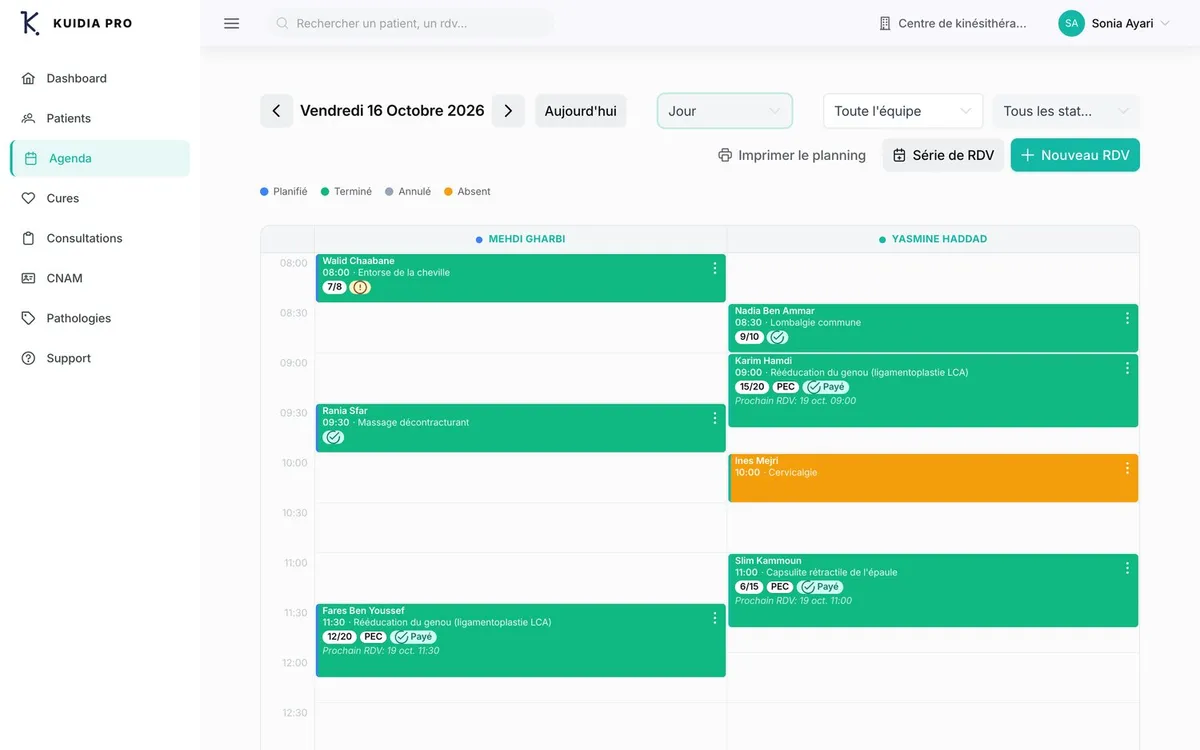1200x750 pixels.
Task: Click the Pathologies tag icon in sidebar
Action: click(28, 318)
